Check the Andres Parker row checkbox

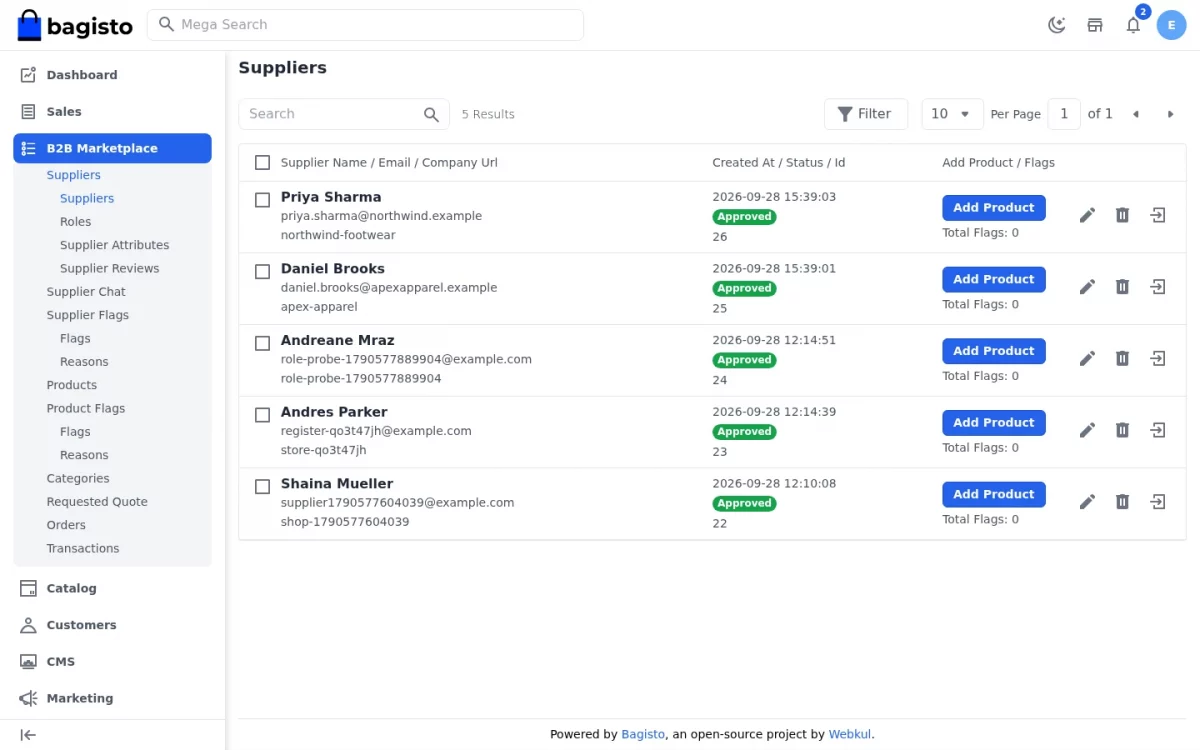click(262, 415)
